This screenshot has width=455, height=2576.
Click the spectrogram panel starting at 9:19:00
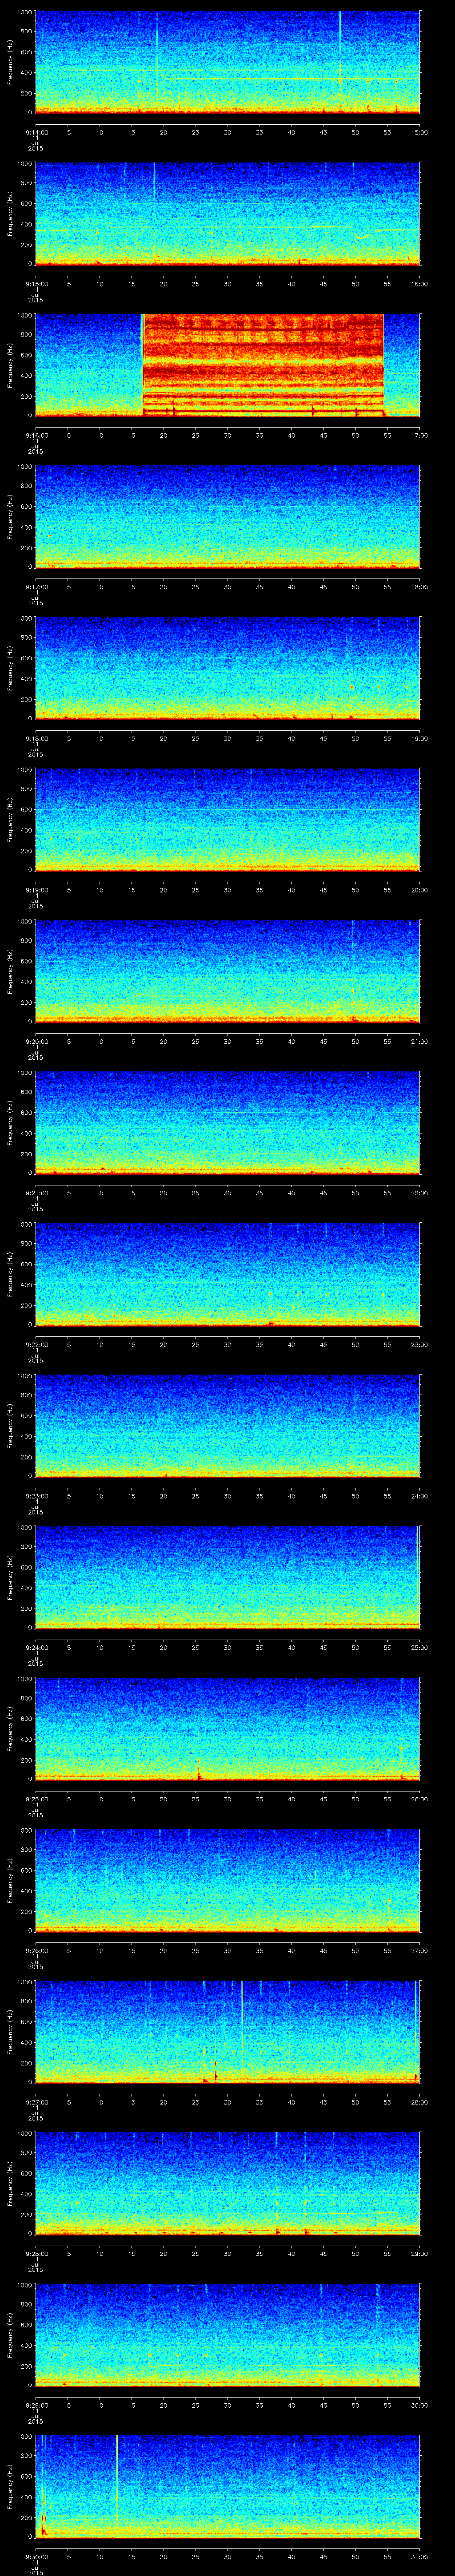pos(227,819)
